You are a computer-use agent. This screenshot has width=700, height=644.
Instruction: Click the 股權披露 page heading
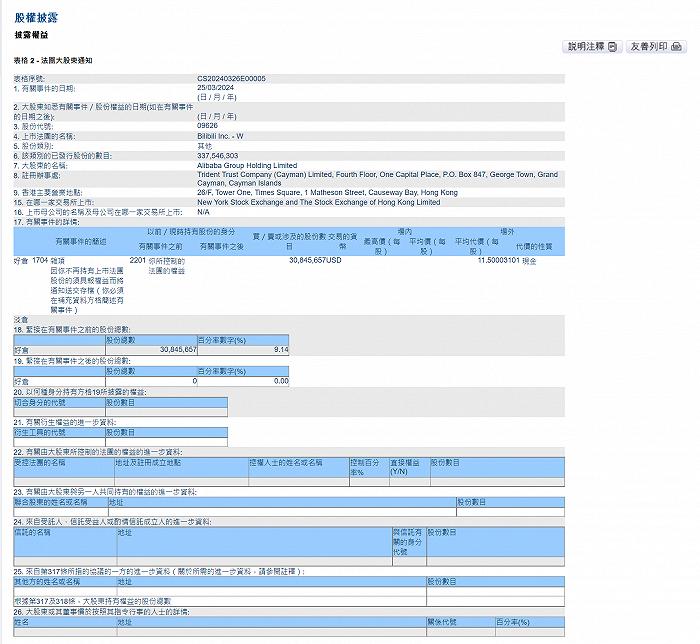click(36, 18)
